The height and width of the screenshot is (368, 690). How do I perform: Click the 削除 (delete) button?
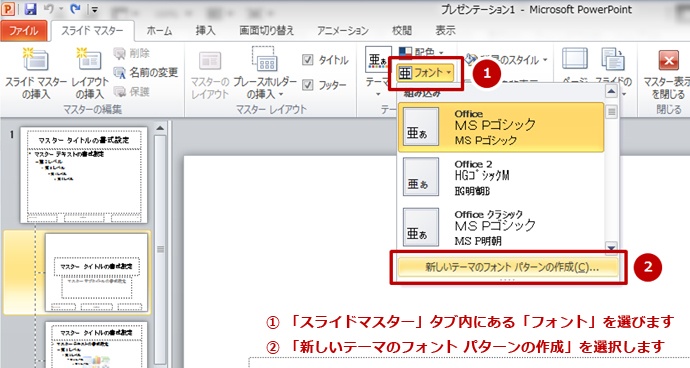pos(132,53)
